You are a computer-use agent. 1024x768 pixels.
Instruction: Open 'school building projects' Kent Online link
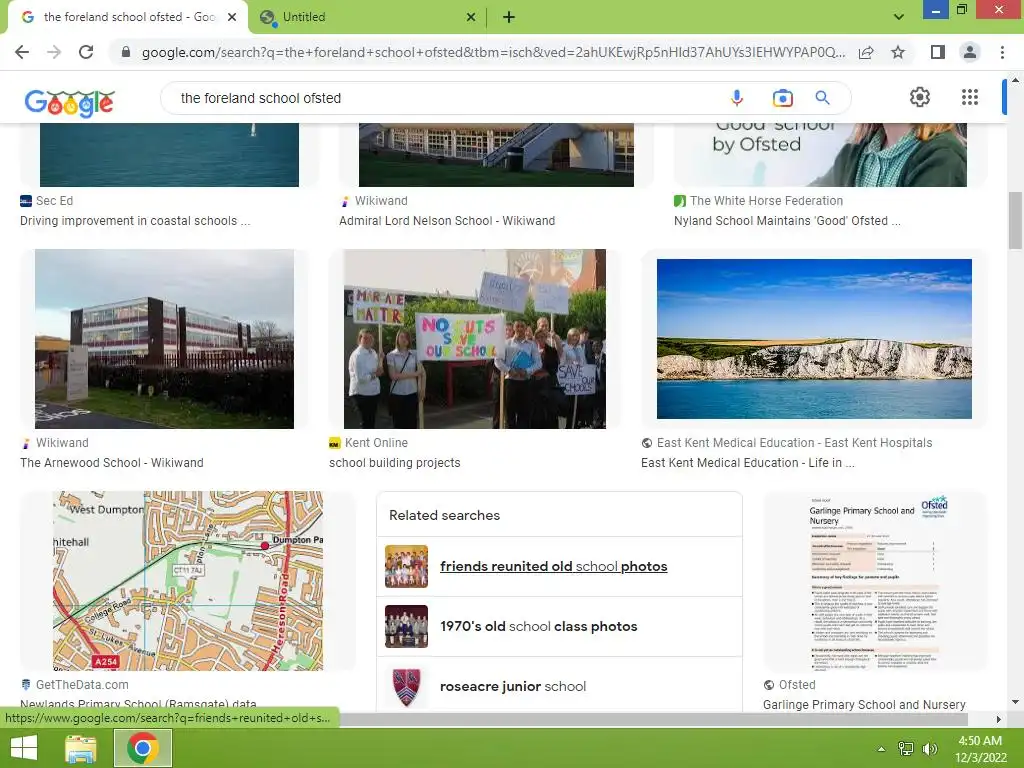pos(394,462)
